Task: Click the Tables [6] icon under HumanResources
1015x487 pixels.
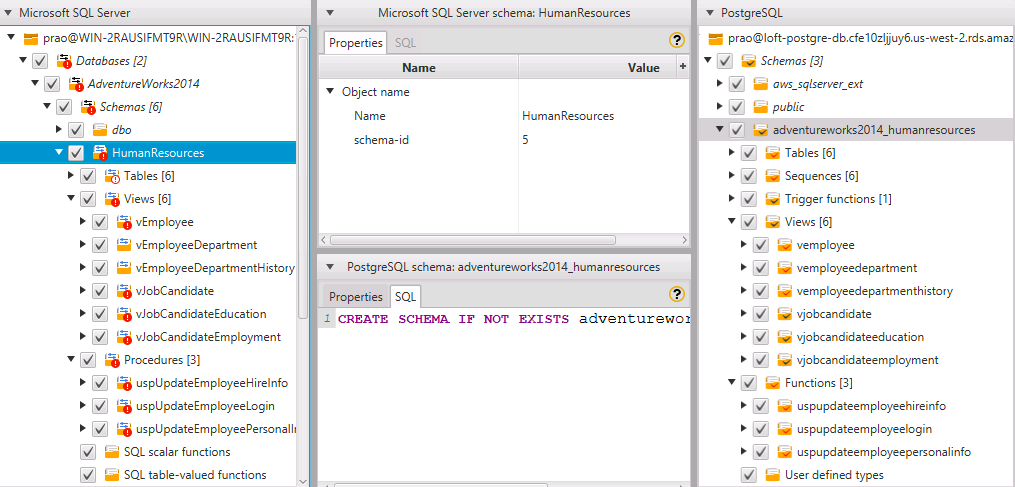Action: (x=112, y=176)
